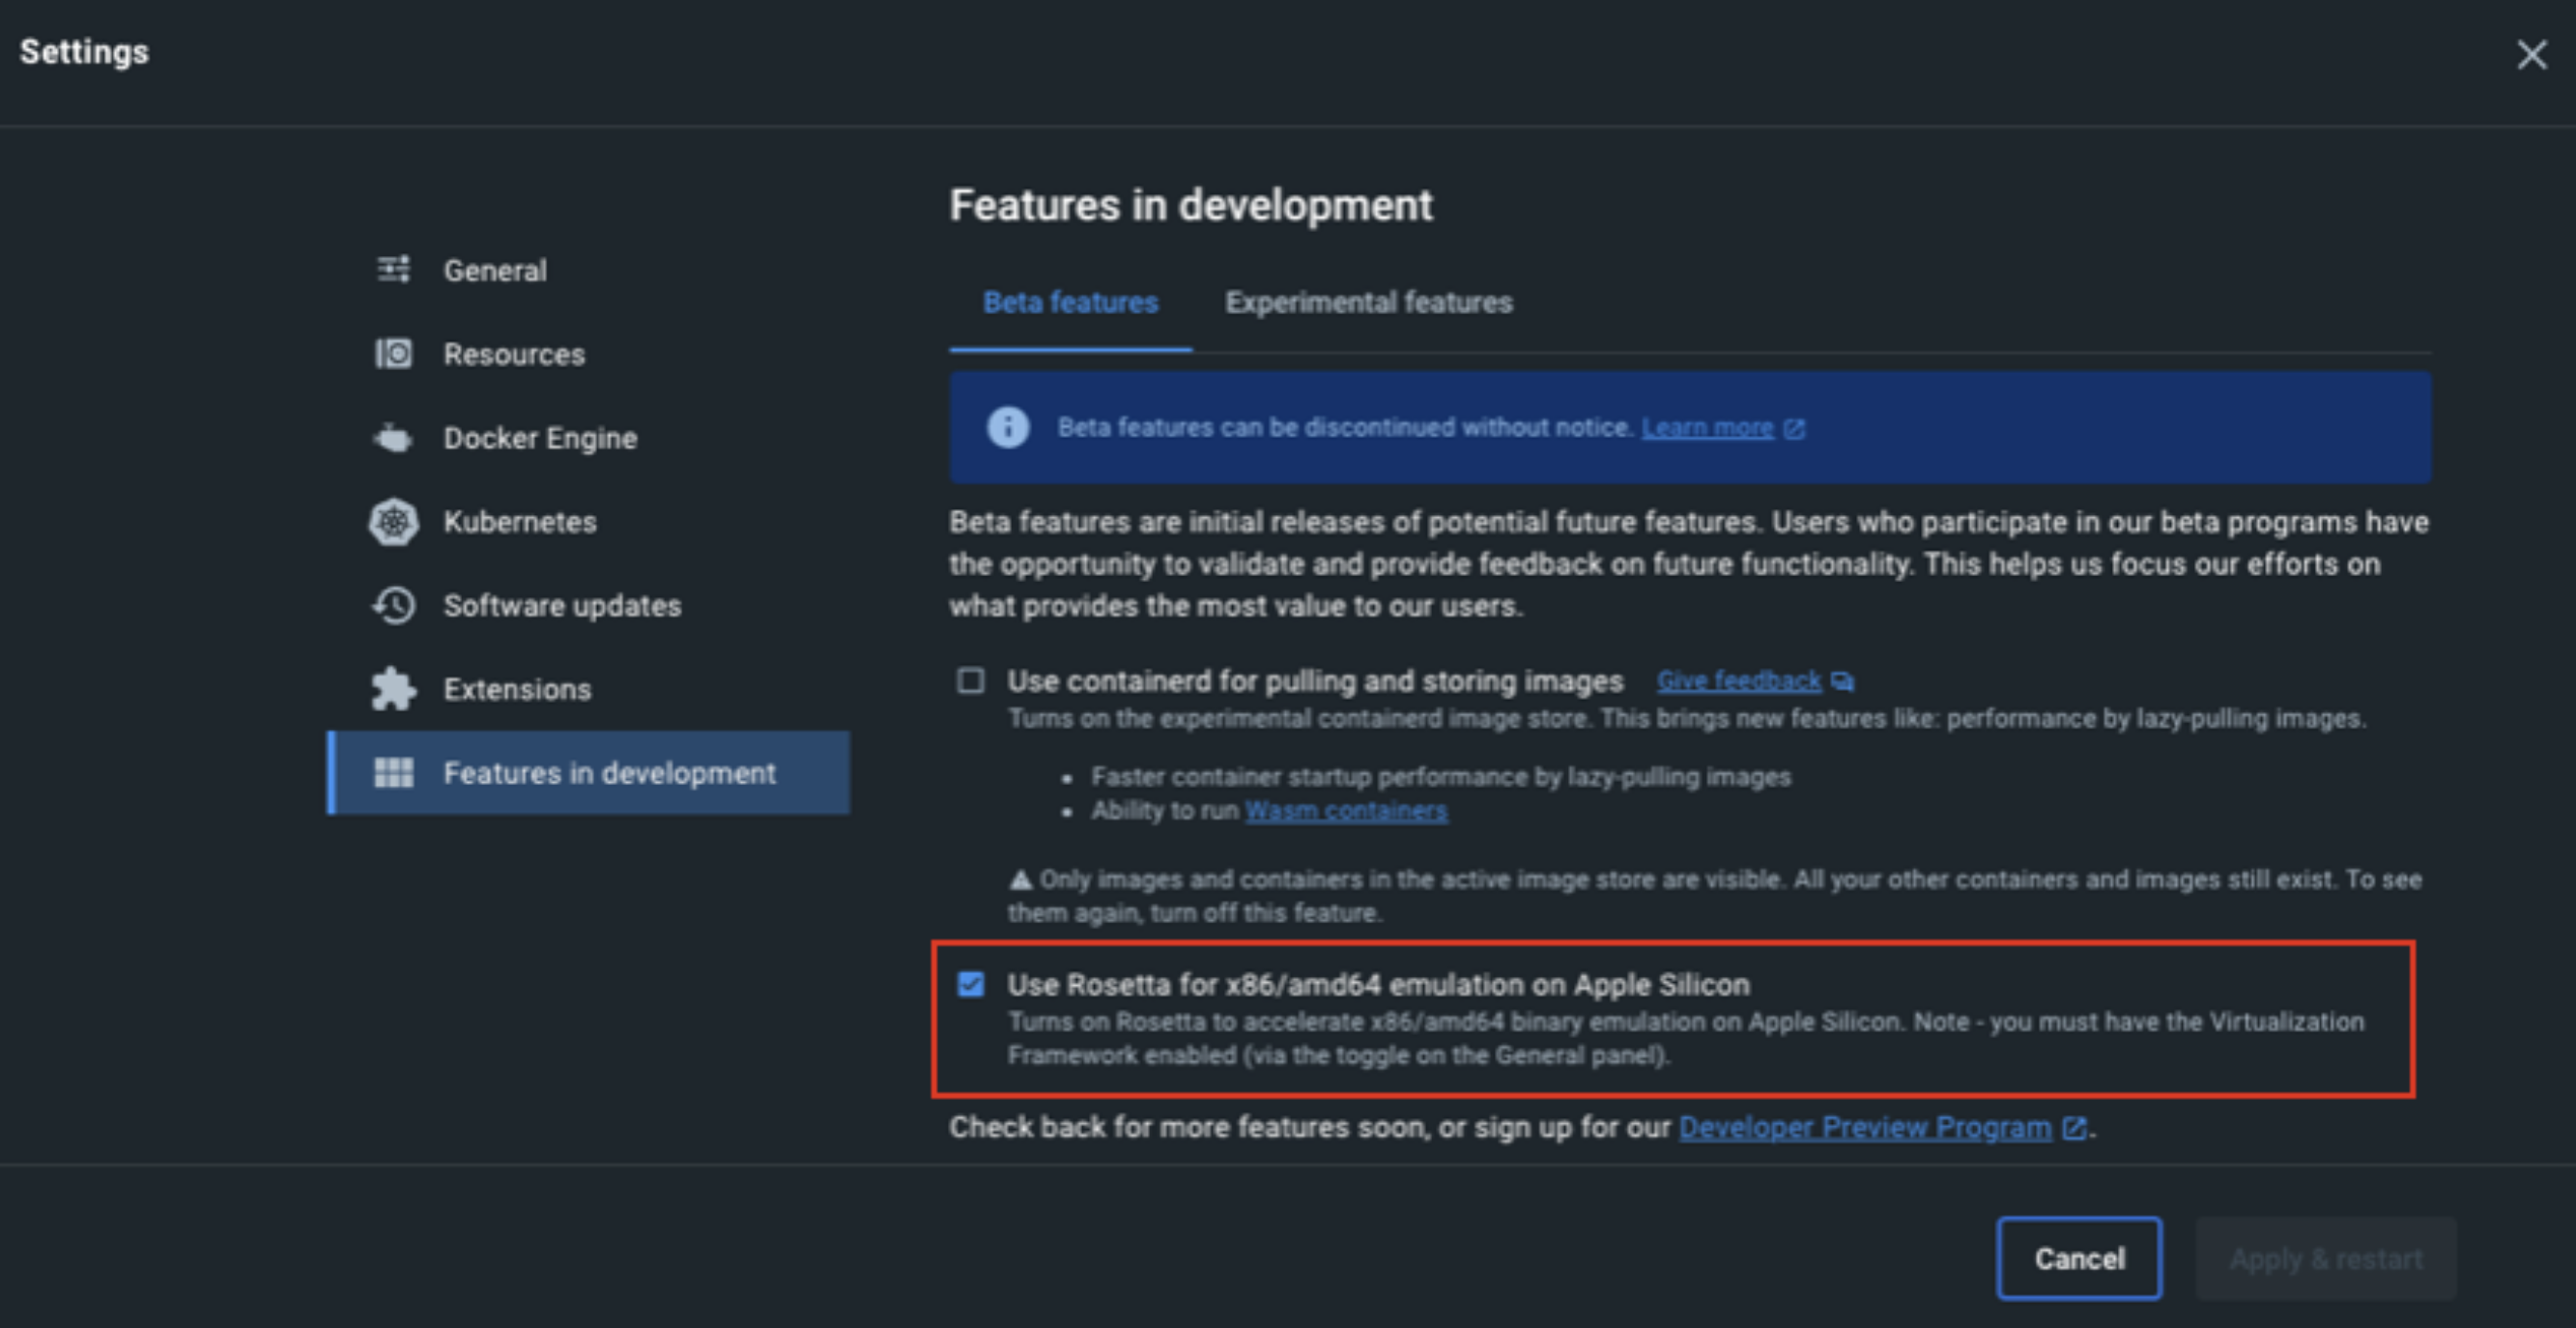Click the info icon in the blue banner

(1008, 427)
